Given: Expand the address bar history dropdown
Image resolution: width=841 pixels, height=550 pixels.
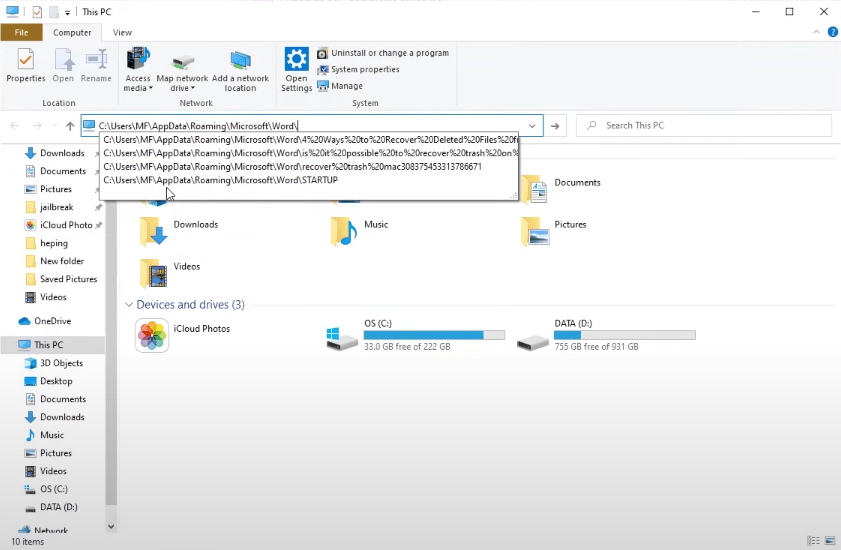Looking at the screenshot, I should pyautogui.click(x=532, y=126).
